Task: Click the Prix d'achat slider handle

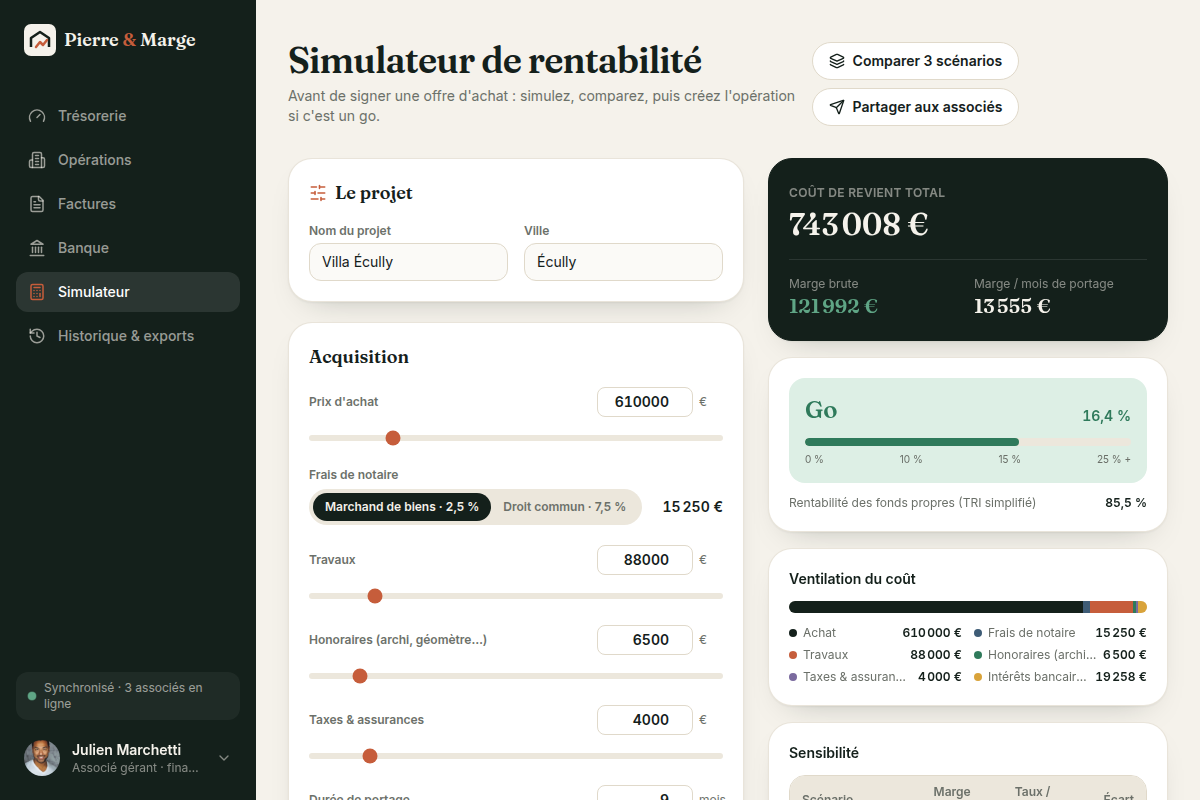Action: click(393, 438)
